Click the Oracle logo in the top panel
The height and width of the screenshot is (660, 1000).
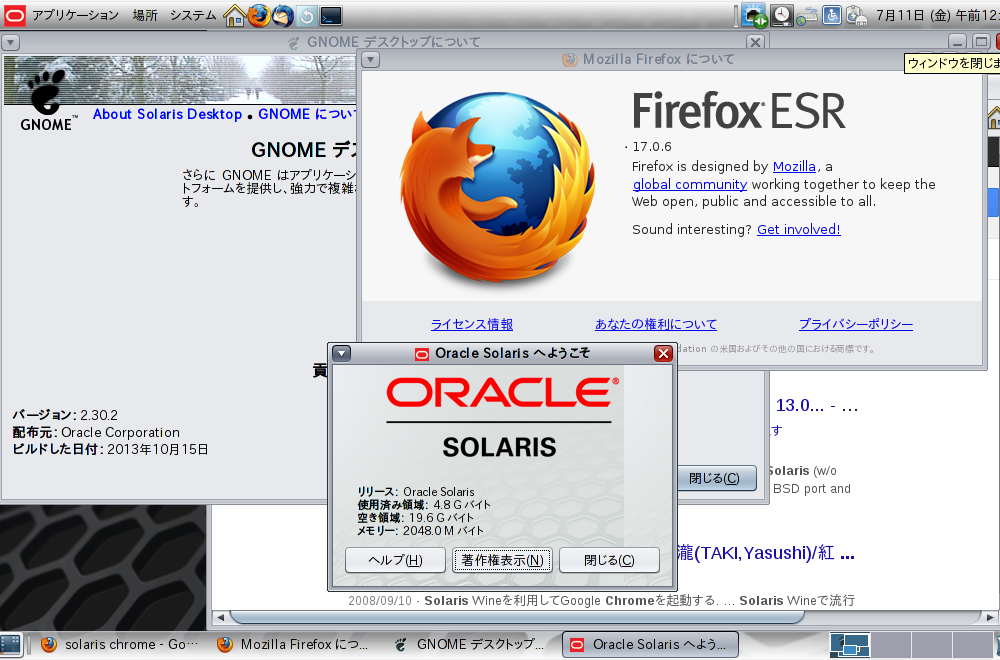coord(15,15)
